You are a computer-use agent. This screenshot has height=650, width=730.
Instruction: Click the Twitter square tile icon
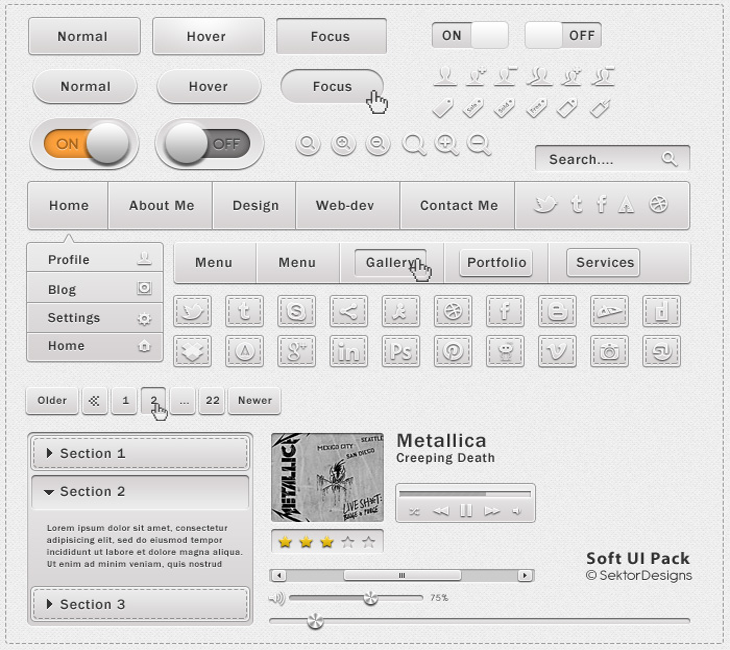click(192, 311)
